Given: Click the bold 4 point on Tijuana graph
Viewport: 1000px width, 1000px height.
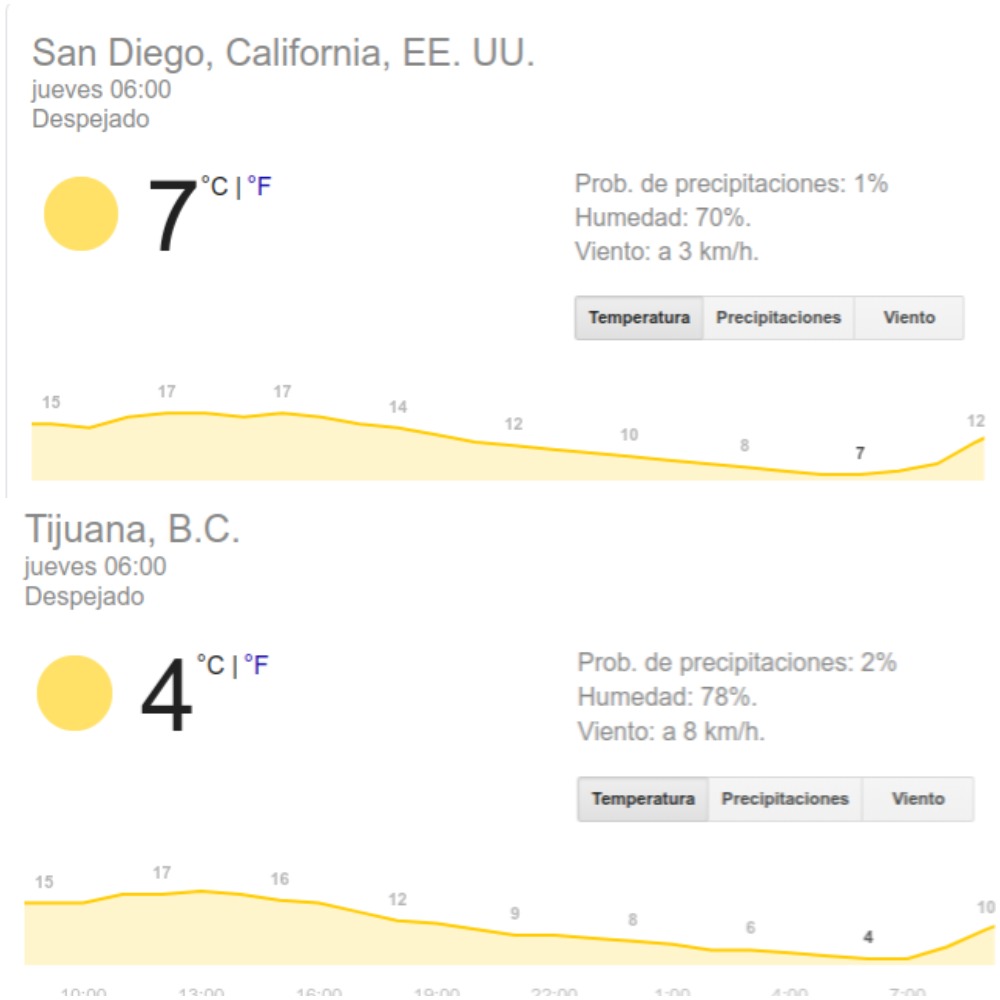Looking at the screenshot, I should click(868, 937).
